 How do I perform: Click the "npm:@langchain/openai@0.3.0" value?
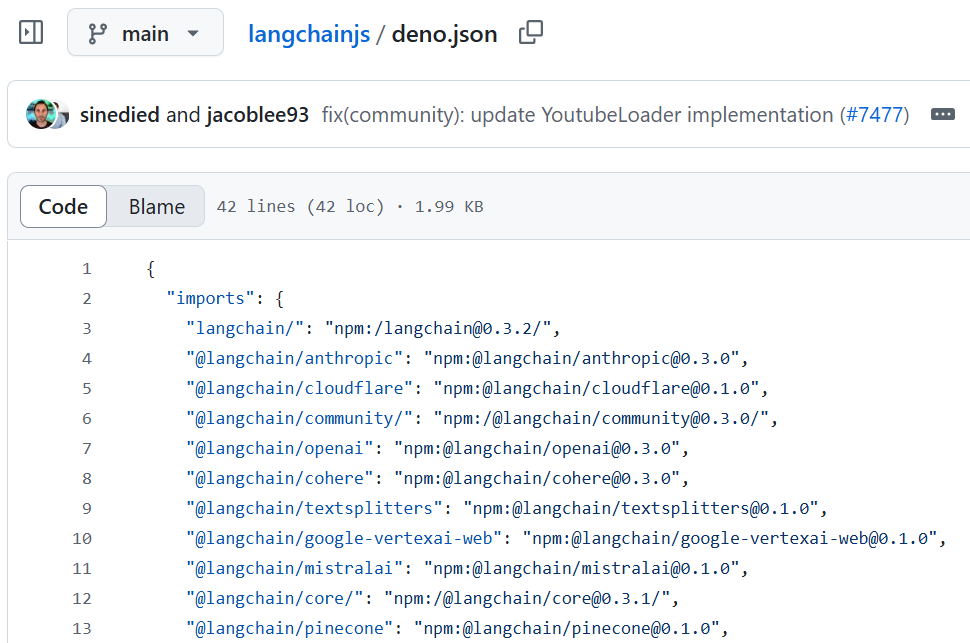[537, 448]
